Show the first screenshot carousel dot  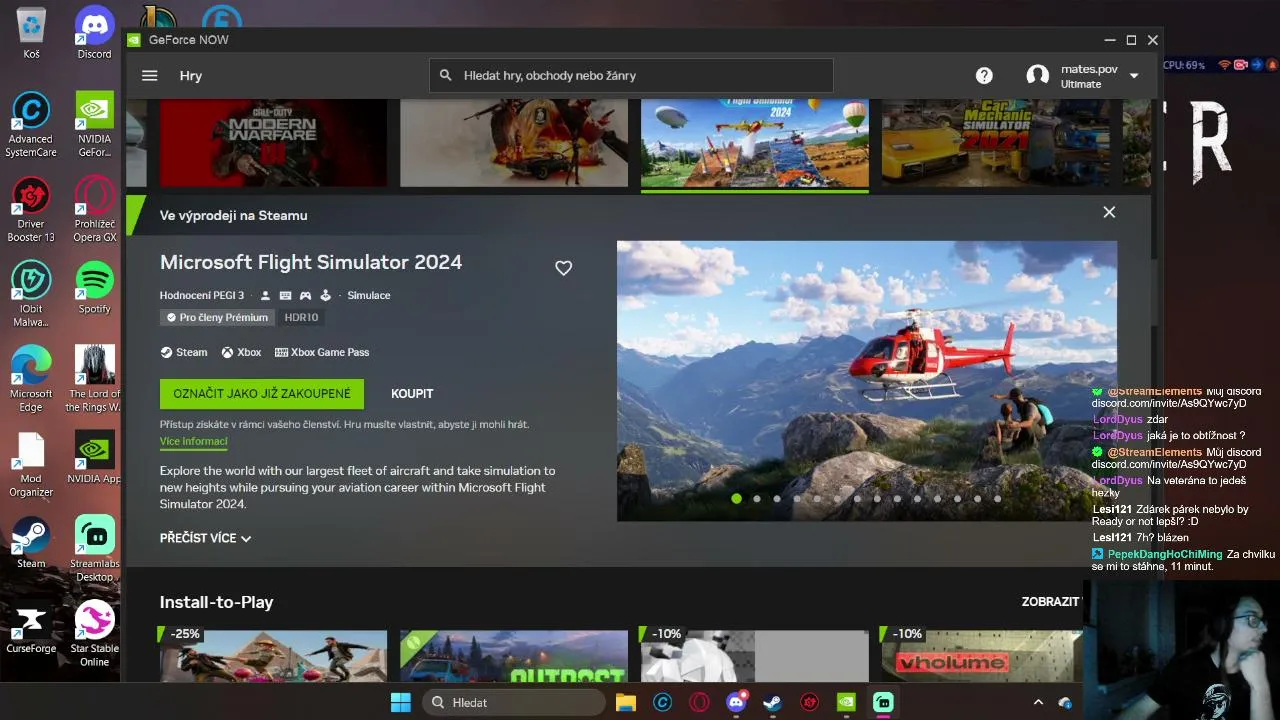[x=737, y=498]
